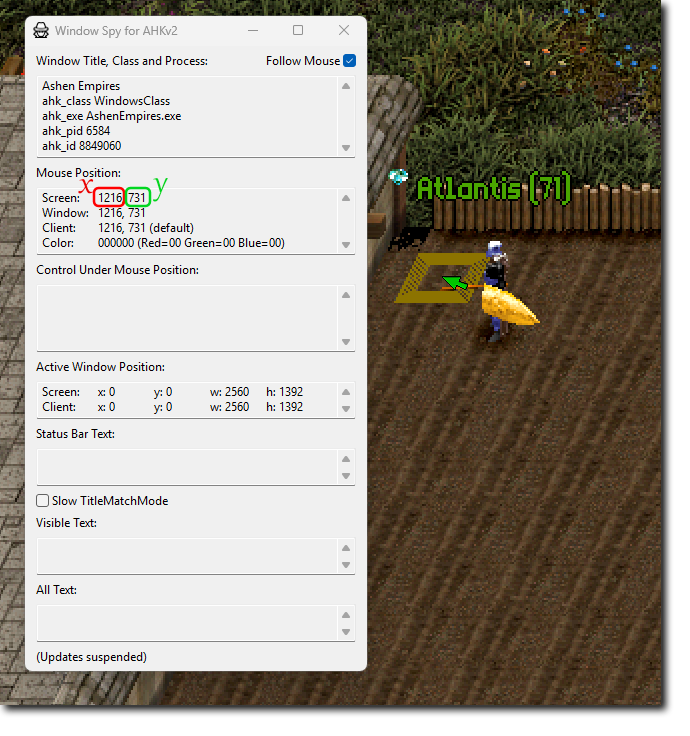Click the 'Ashen Empires' title line
This screenshot has width=690, height=736.
[81, 86]
